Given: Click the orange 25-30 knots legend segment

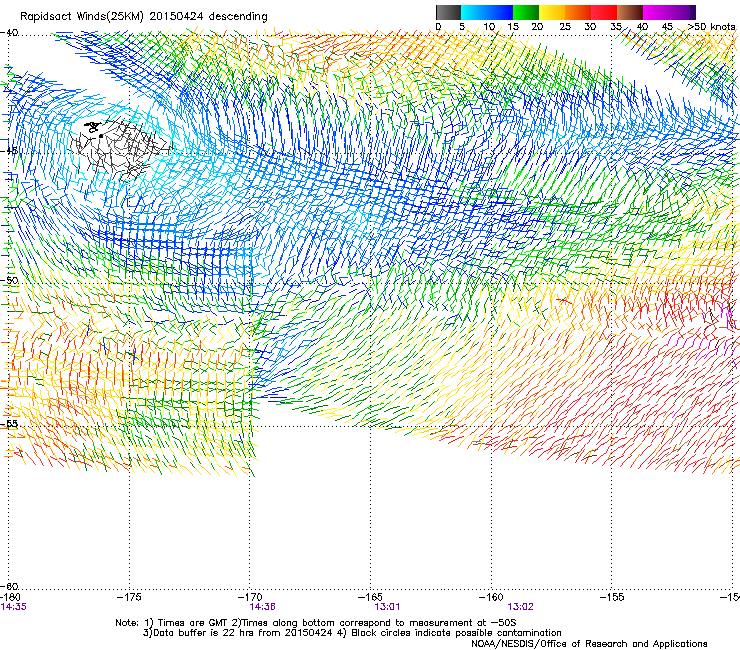Looking at the screenshot, I should point(578,12).
